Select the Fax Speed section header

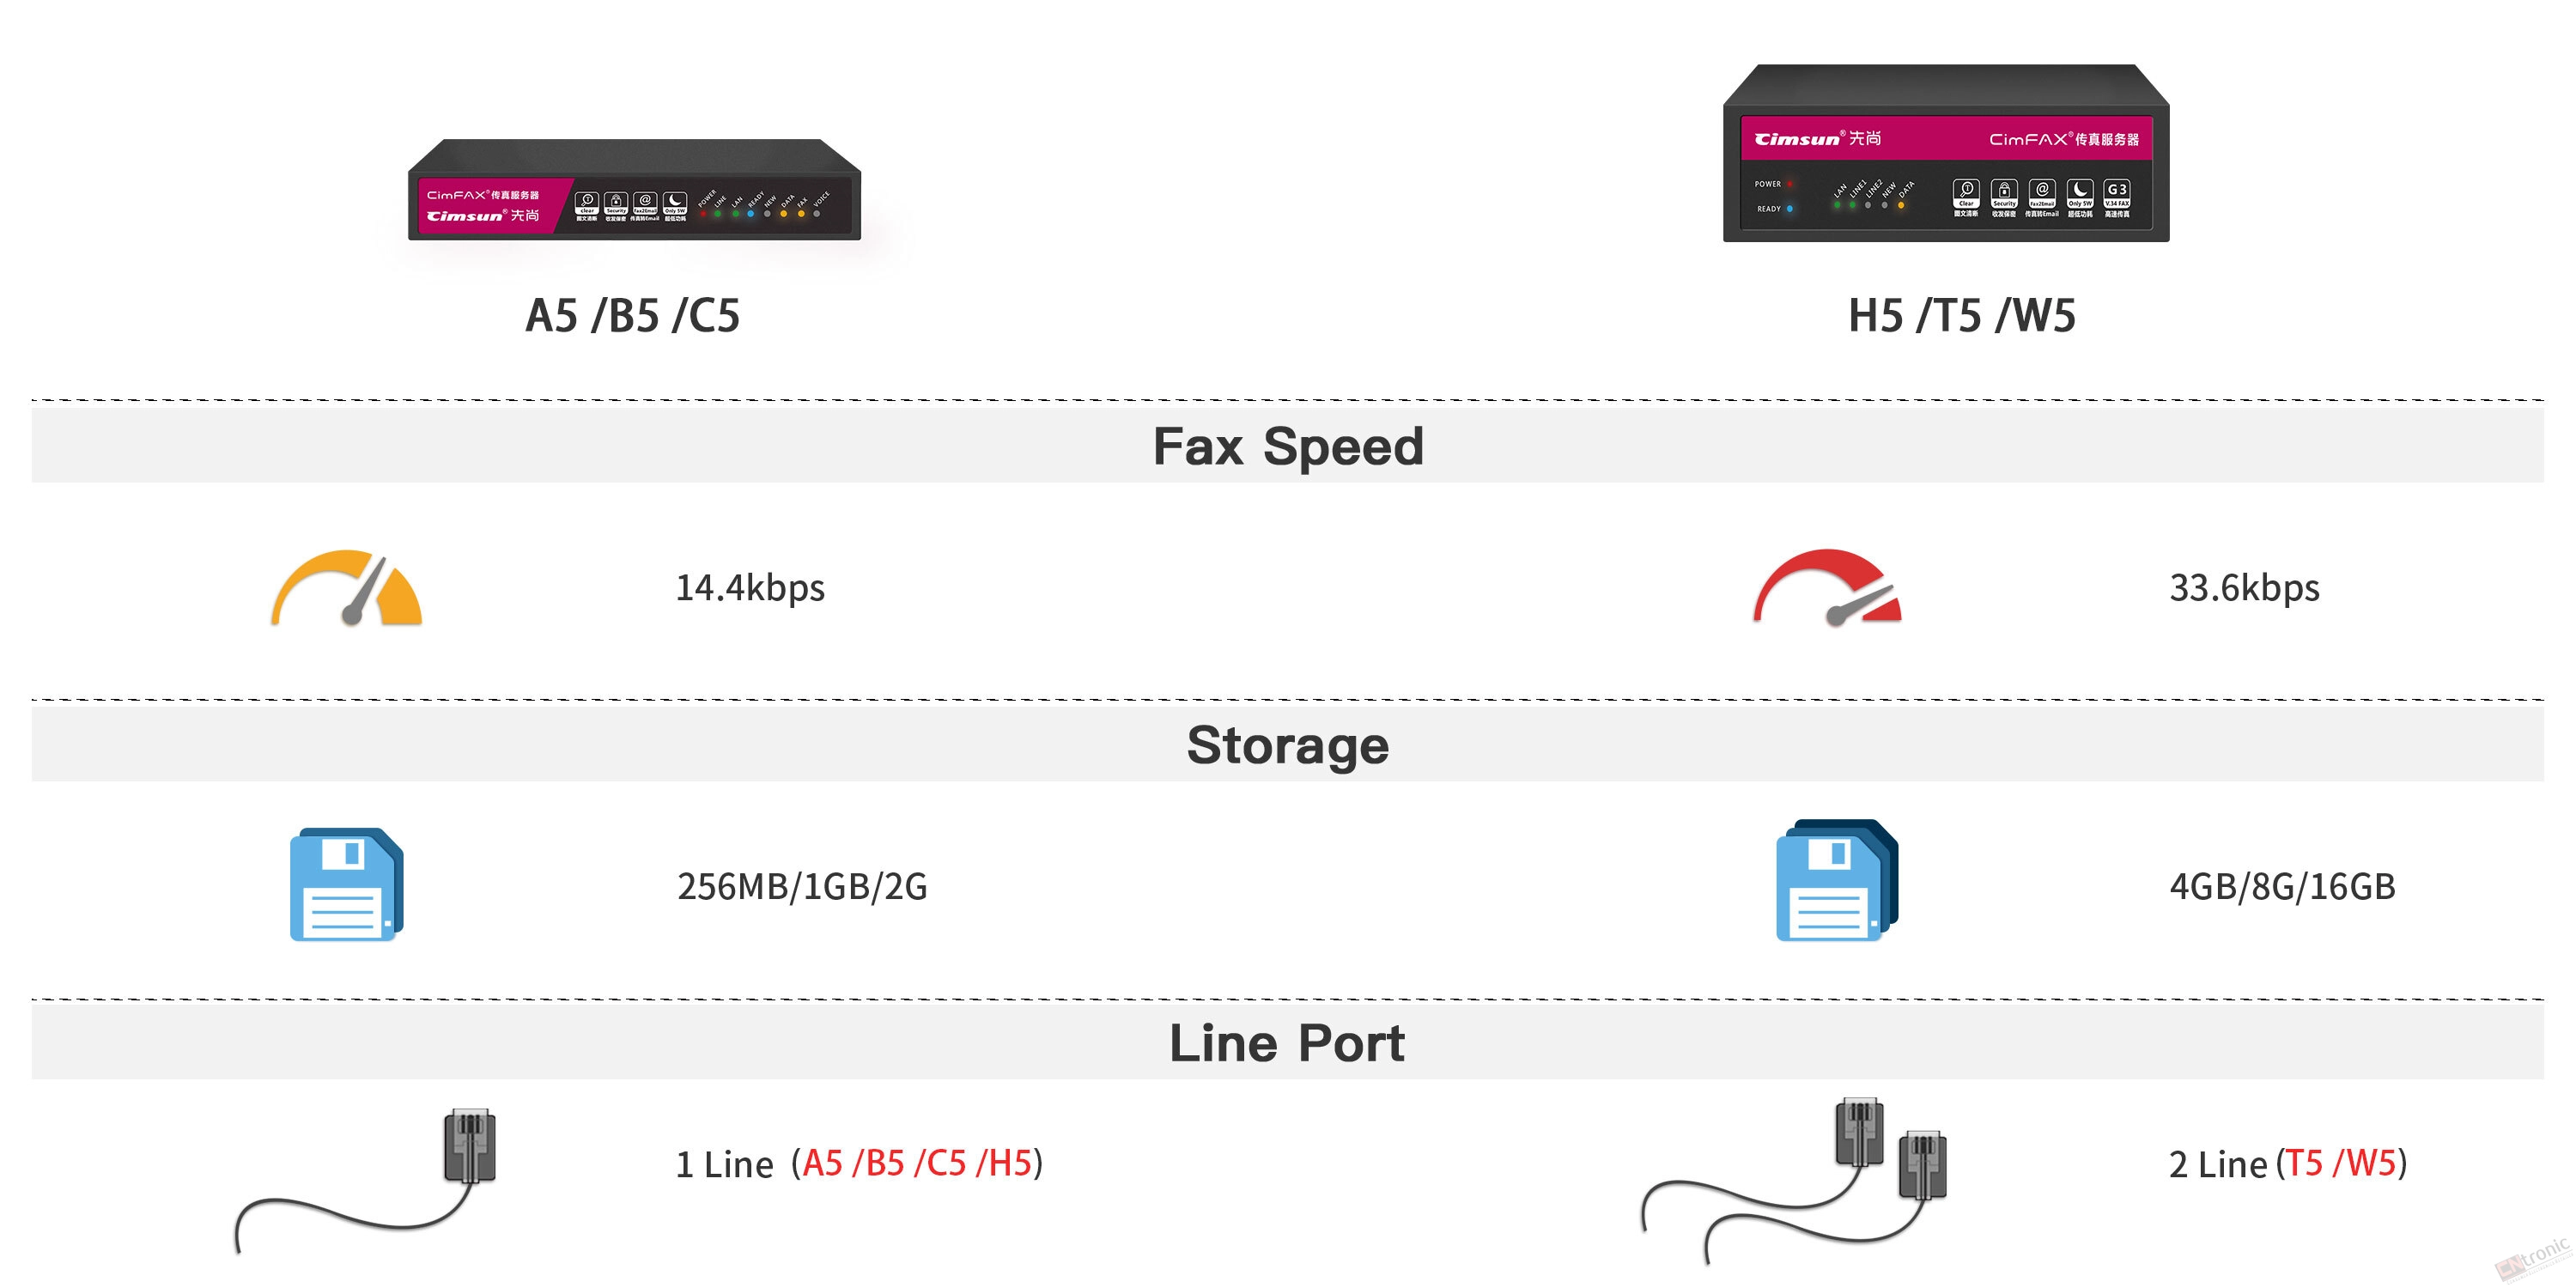tap(1287, 446)
